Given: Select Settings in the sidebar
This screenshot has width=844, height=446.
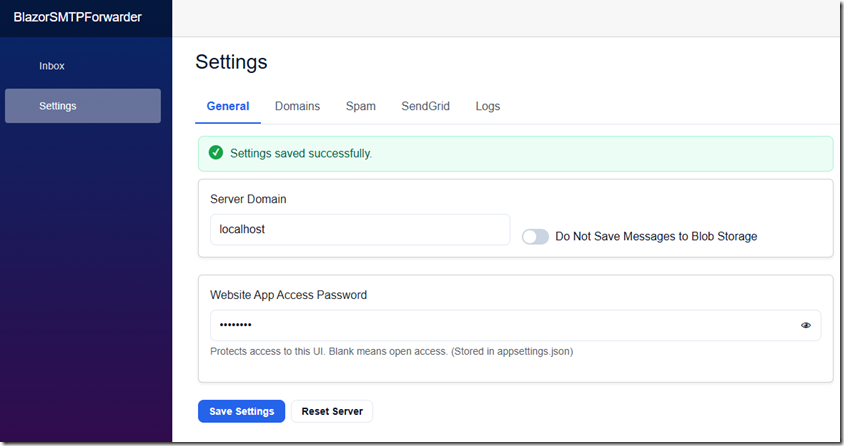Looking at the screenshot, I should coord(83,106).
